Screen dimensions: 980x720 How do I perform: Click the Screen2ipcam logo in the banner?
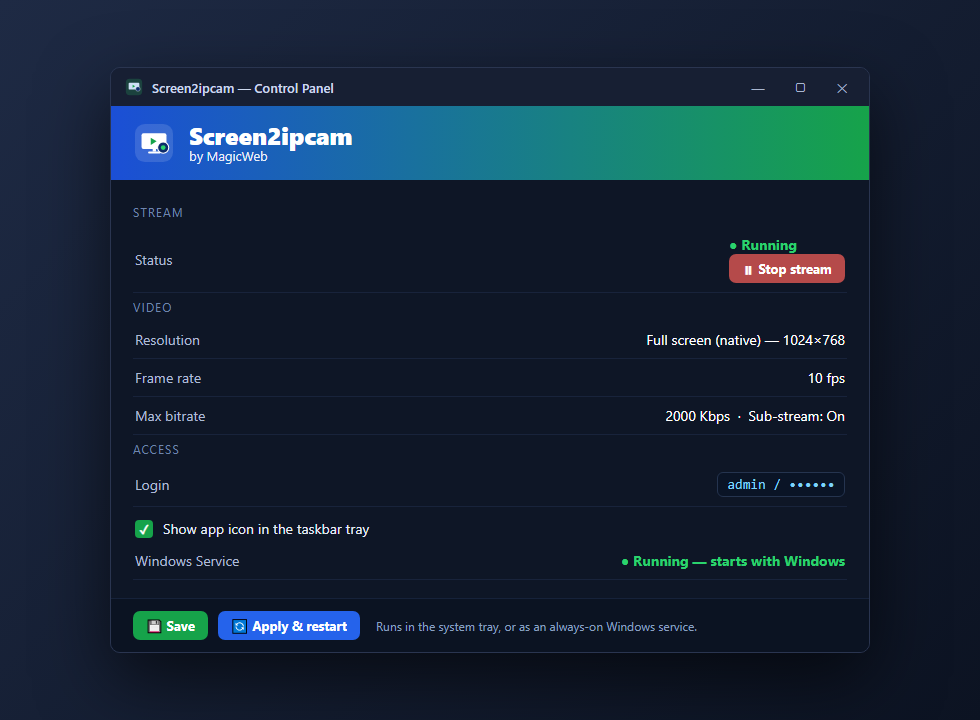pos(154,143)
